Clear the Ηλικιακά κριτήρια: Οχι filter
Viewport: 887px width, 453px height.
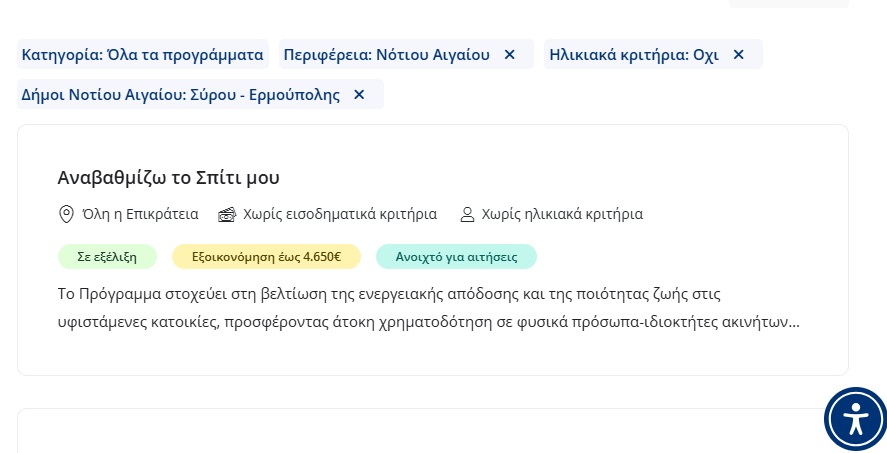coord(739,55)
